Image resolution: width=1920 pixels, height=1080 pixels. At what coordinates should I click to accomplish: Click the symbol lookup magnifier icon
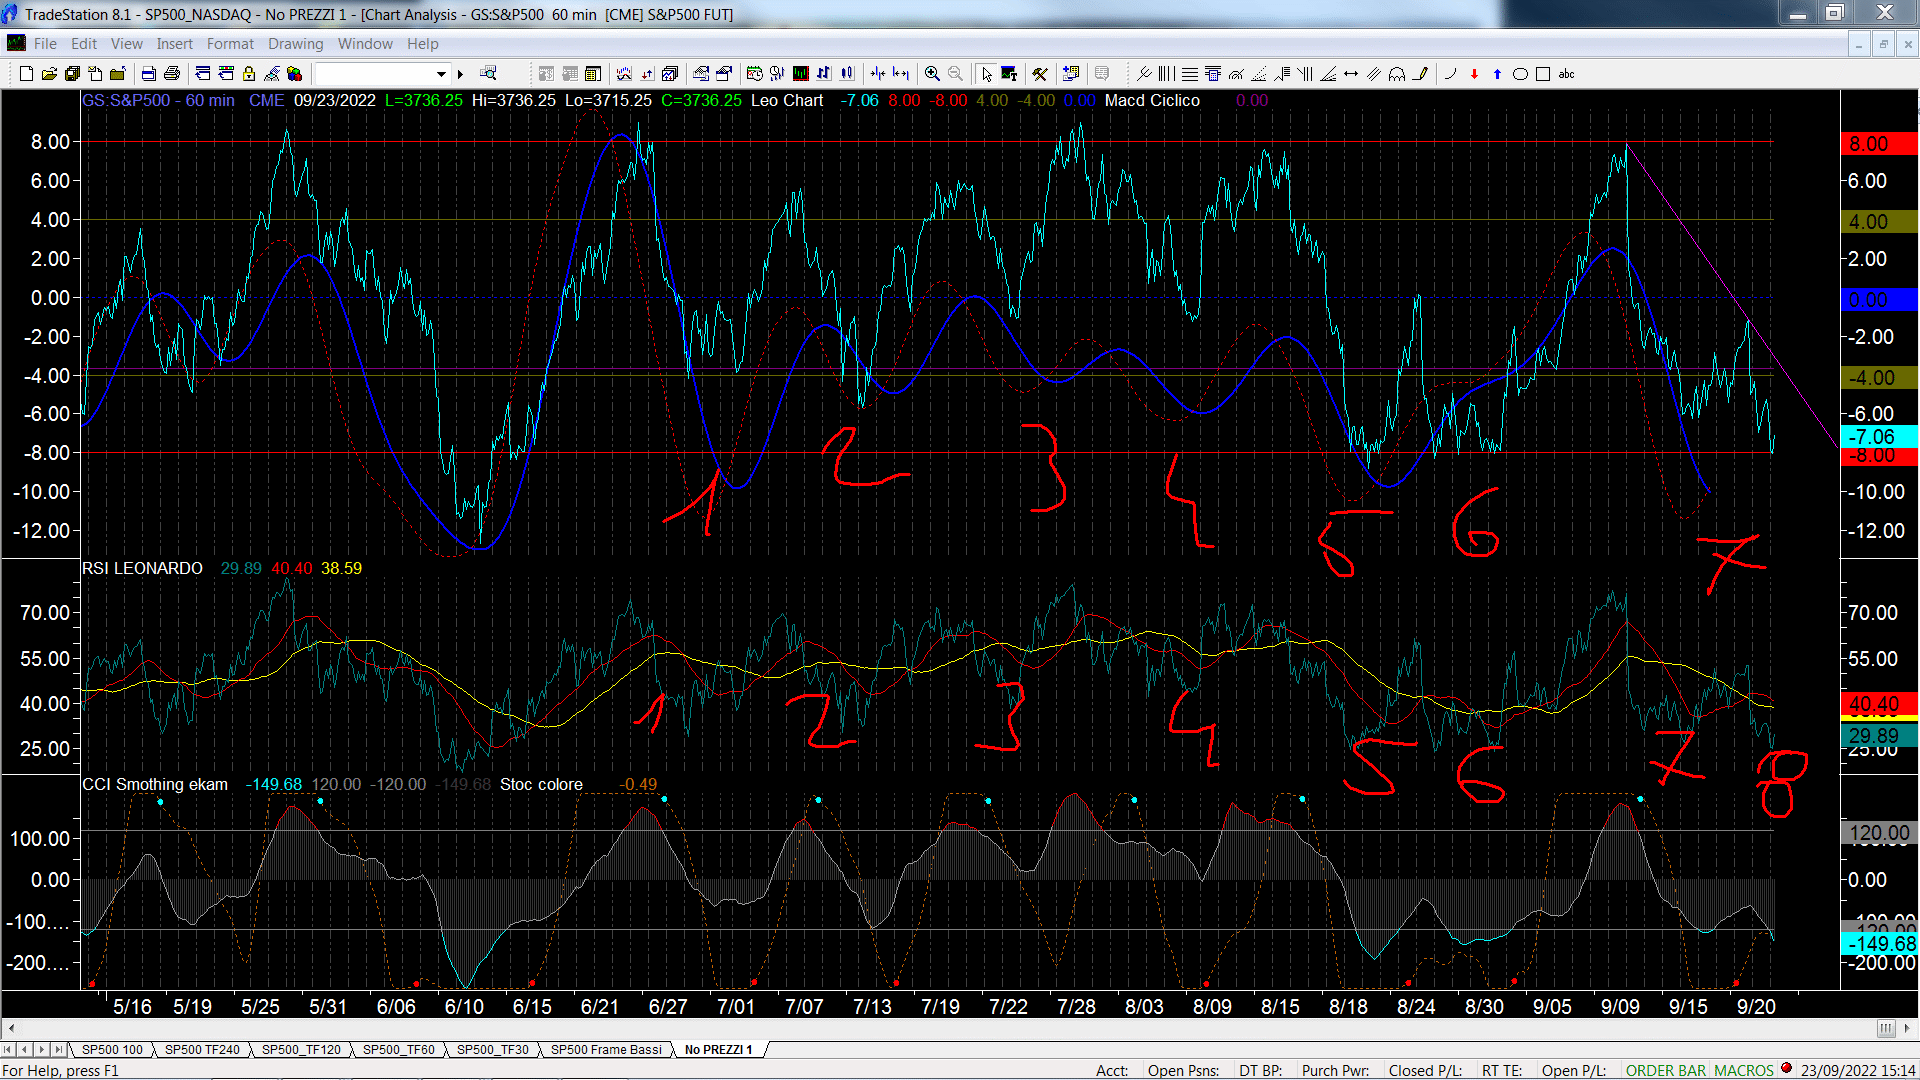pyautogui.click(x=488, y=74)
